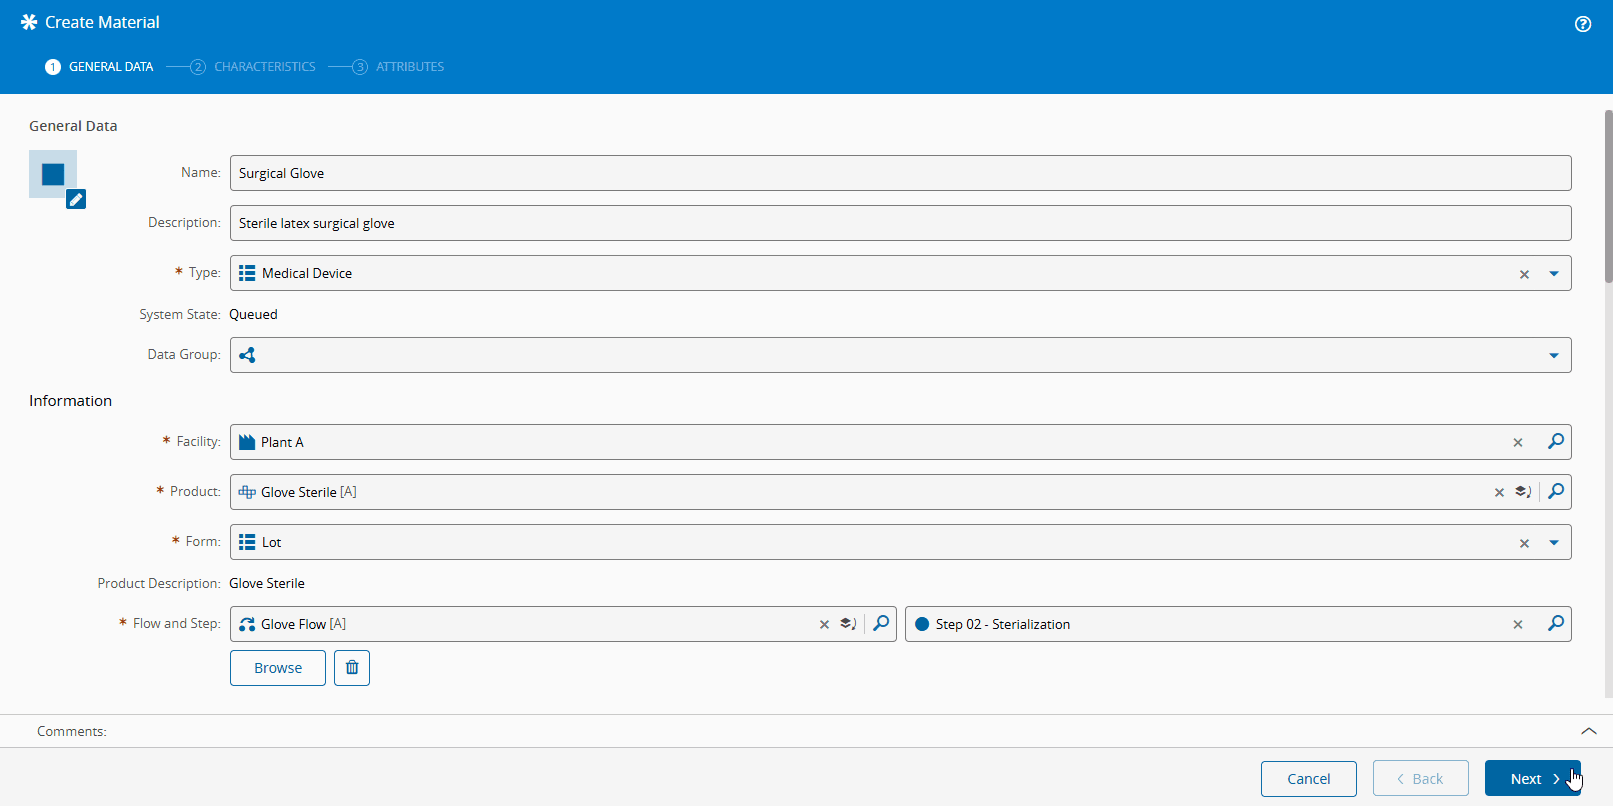Focus the Description input field
Image resolution: width=1613 pixels, height=806 pixels.
click(x=901, y=223)
